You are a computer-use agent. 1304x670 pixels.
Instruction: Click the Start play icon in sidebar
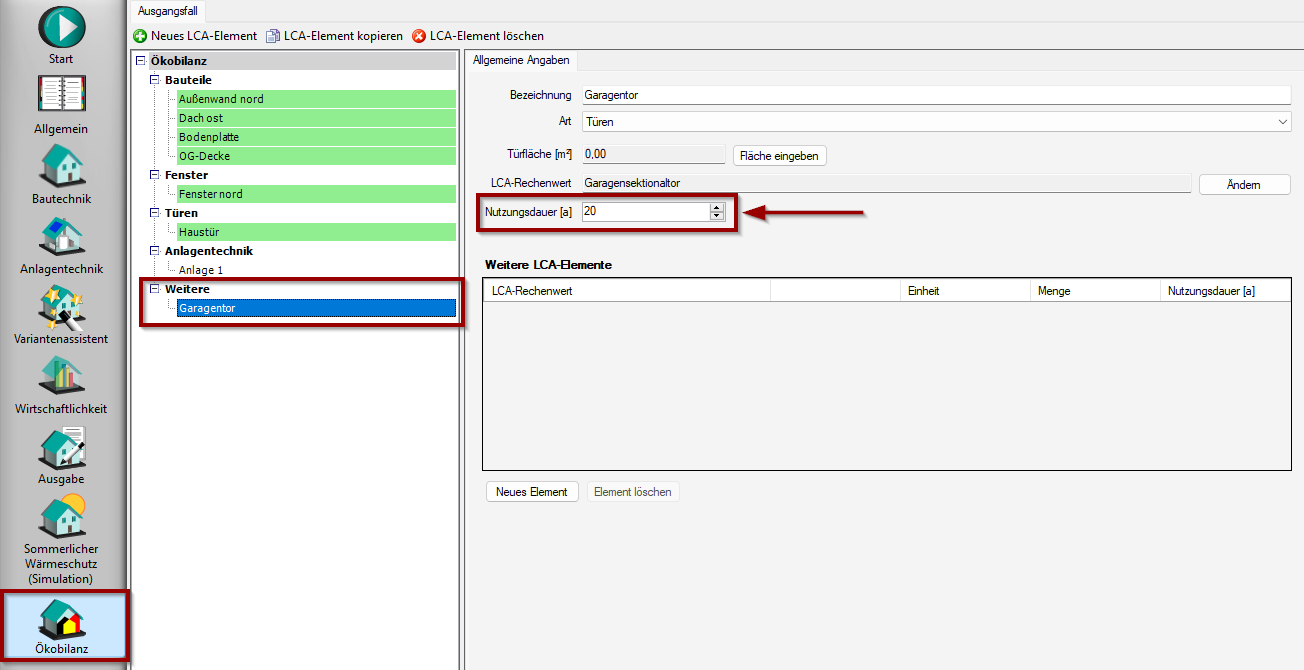(62, 27)
